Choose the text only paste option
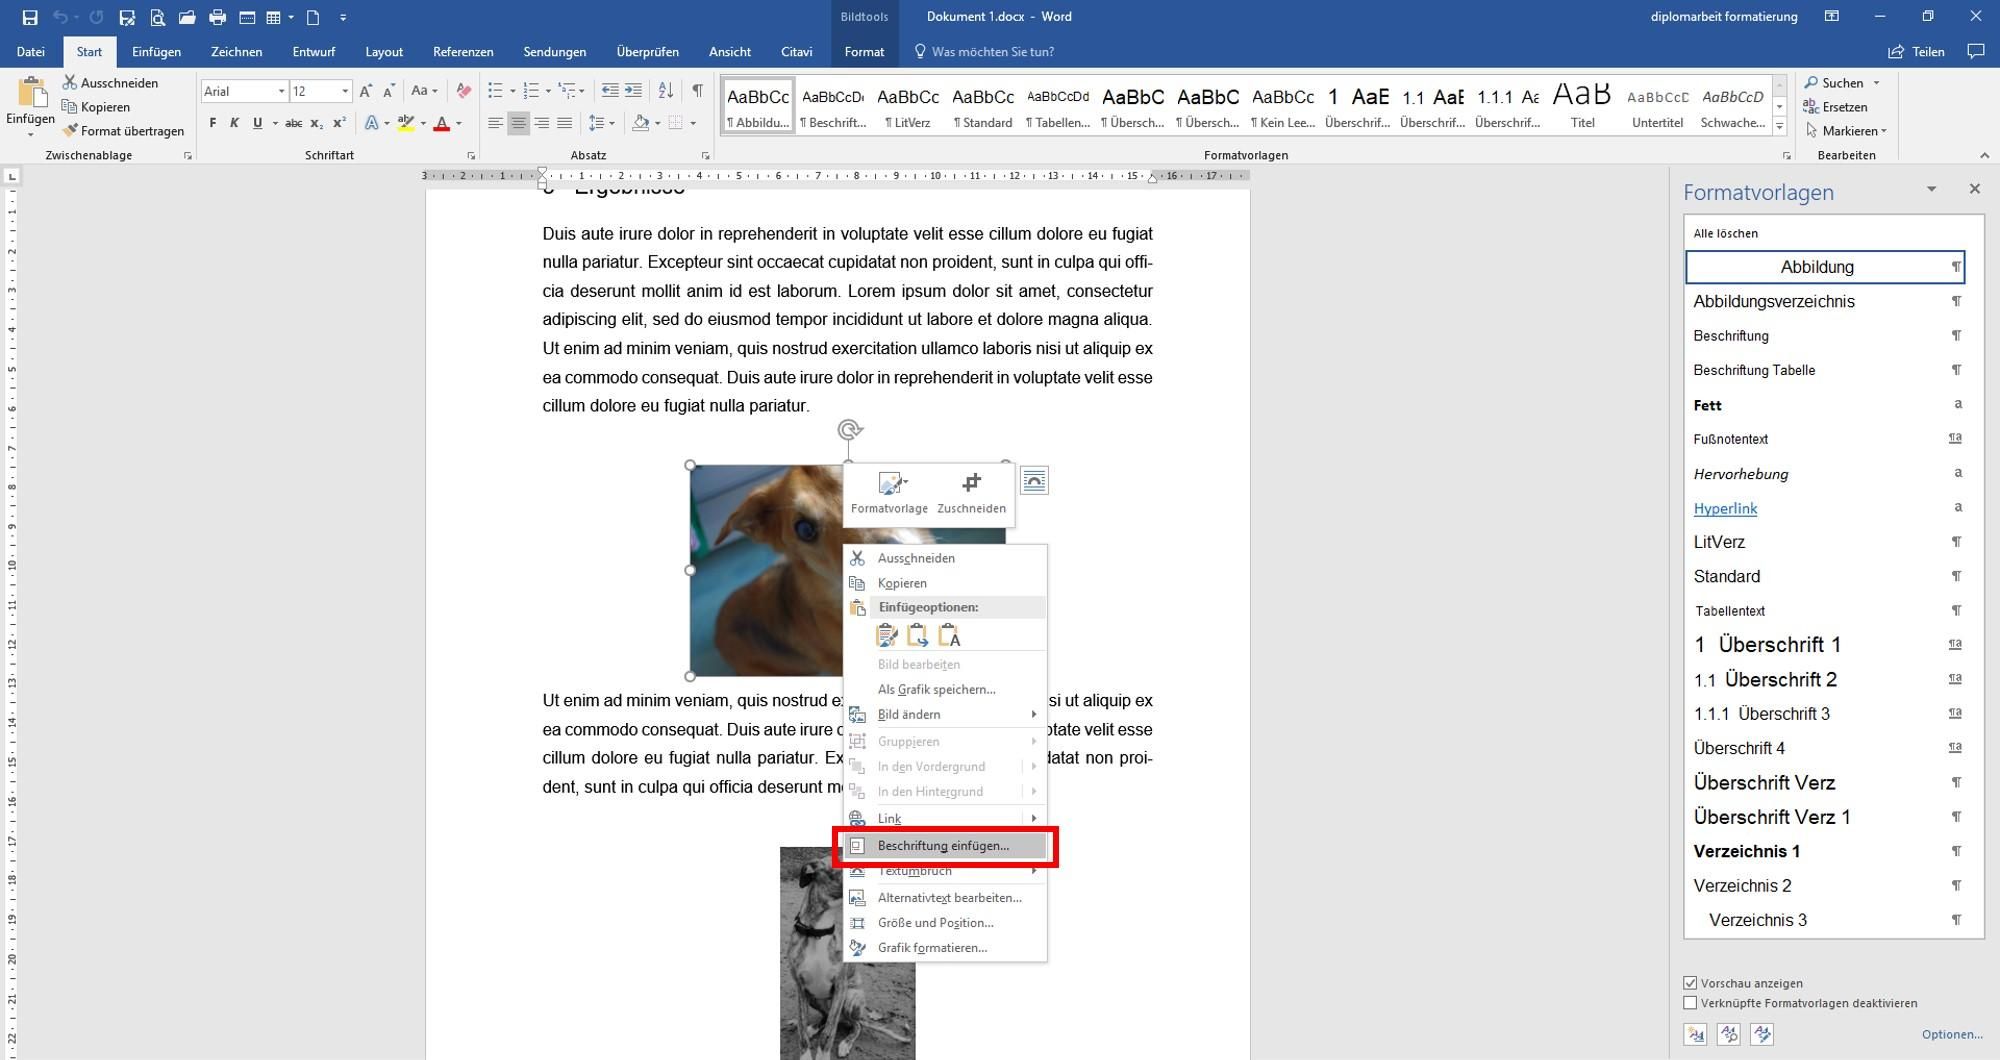Viewport: 2000px width, 1060px height. pos(948,636)
